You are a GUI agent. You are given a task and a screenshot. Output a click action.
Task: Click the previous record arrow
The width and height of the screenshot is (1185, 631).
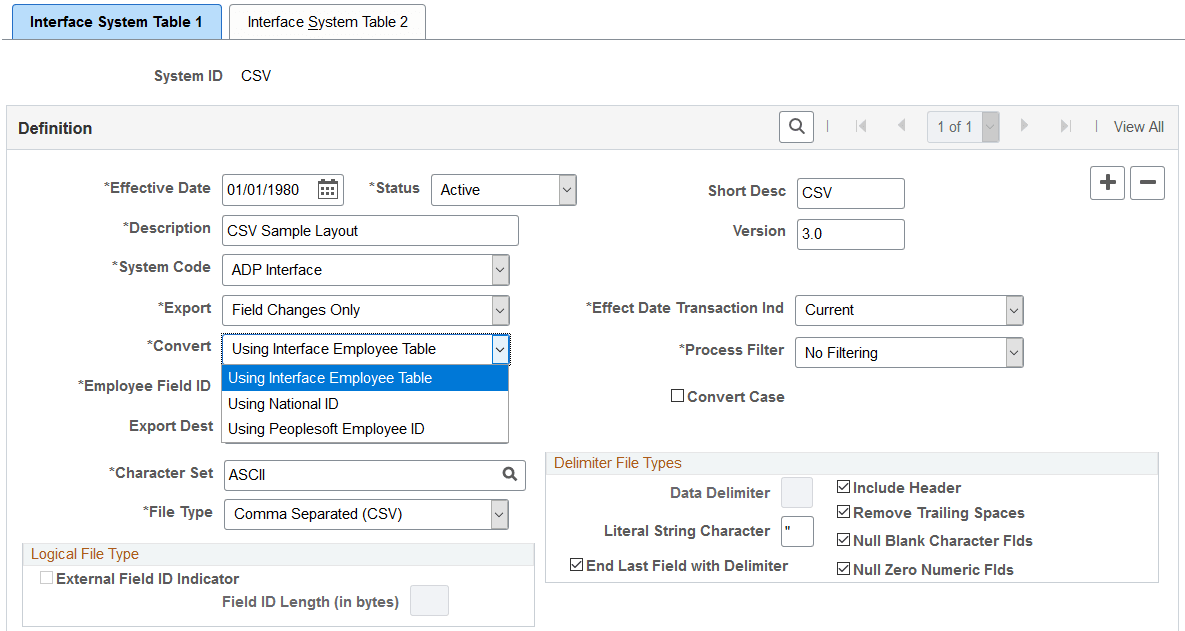click(900, 127)
